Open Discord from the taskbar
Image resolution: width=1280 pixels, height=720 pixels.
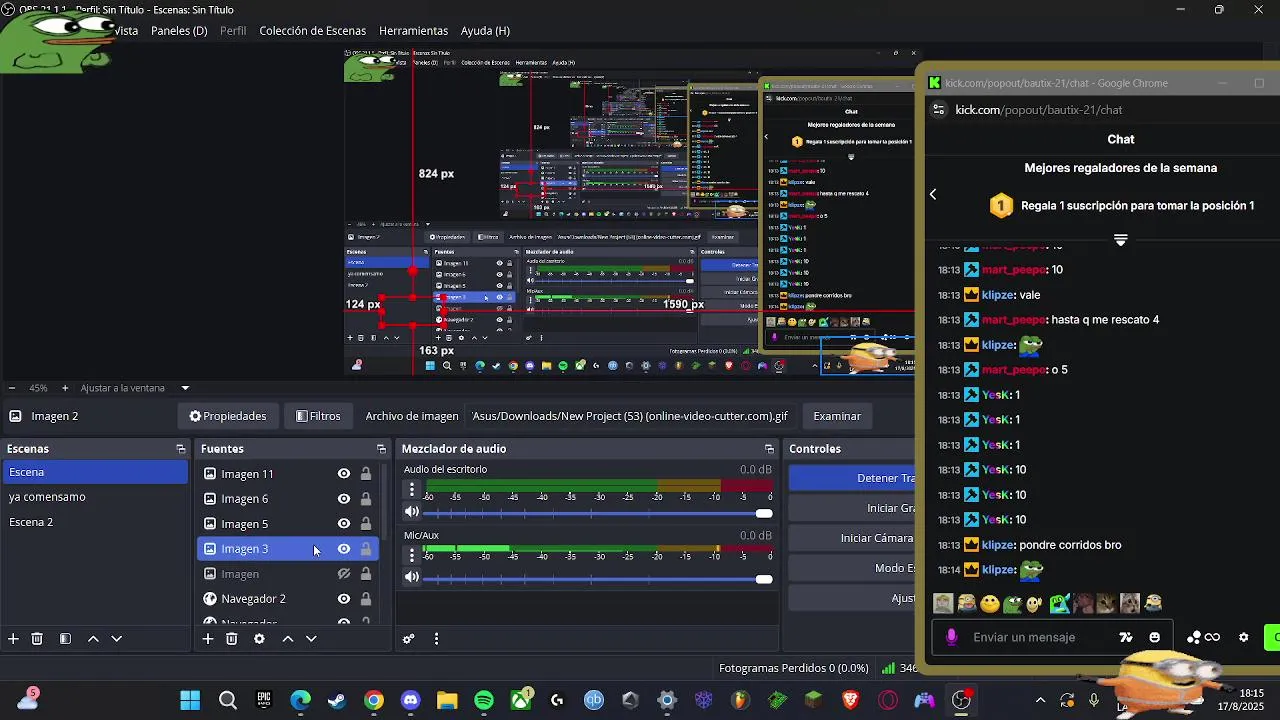tap(410, 701)
